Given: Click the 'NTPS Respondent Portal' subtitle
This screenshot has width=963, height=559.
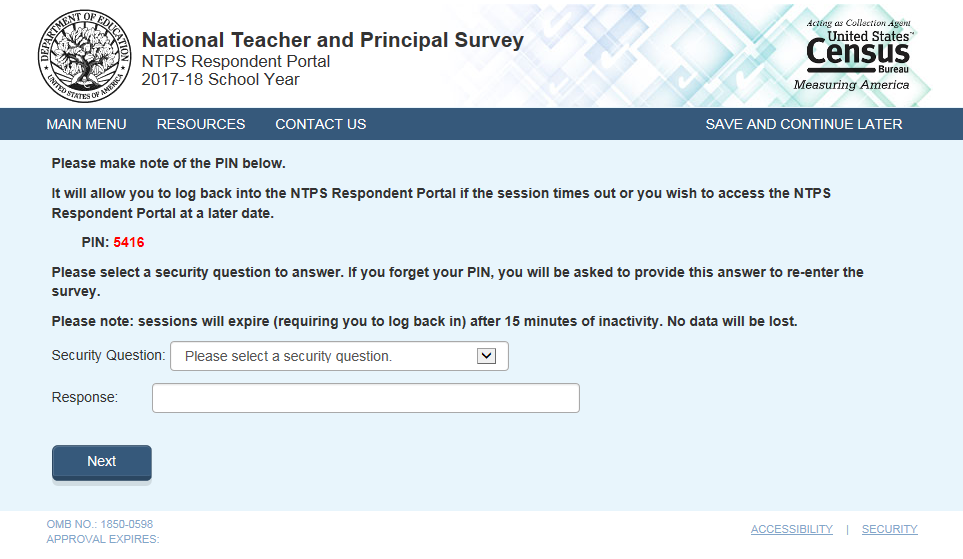Looking at the screenshot, I should coord(236,61).
